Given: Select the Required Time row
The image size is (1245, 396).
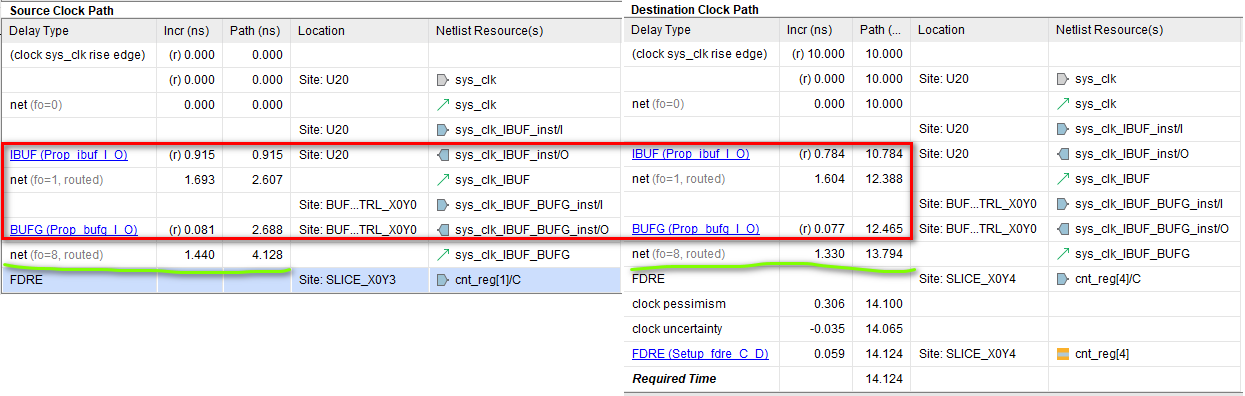Looking at the screenshot, I should [x=933, y=379].
